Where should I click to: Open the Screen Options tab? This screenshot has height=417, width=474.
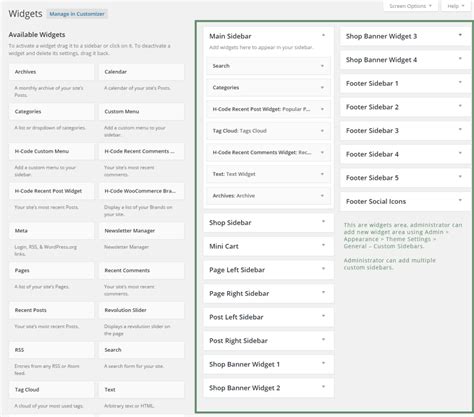tap(410, 6)
